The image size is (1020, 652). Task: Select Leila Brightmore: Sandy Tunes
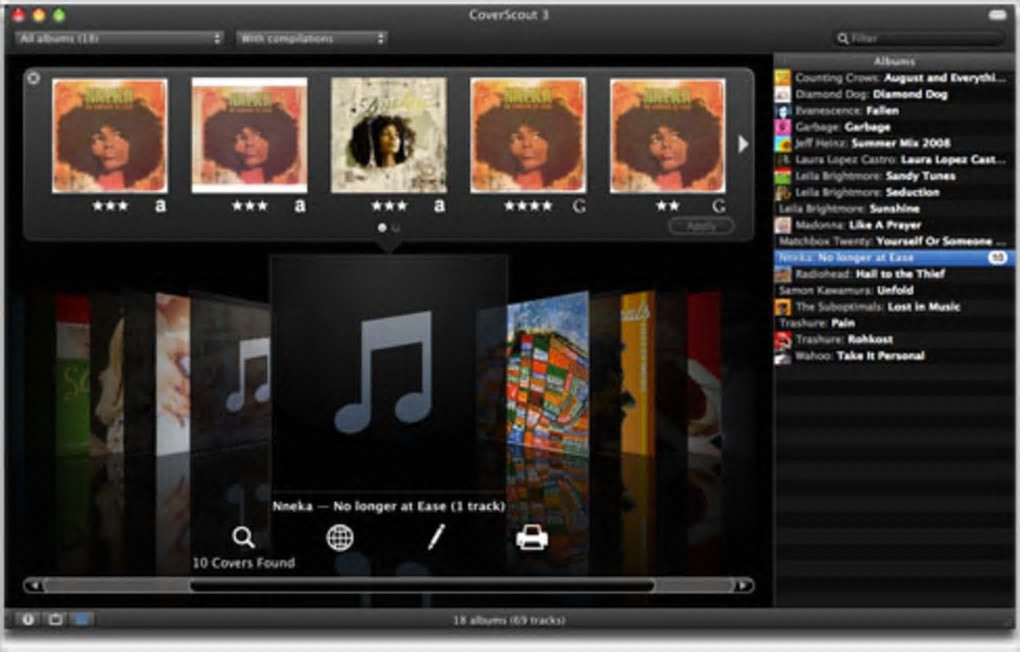coord(894,176)
